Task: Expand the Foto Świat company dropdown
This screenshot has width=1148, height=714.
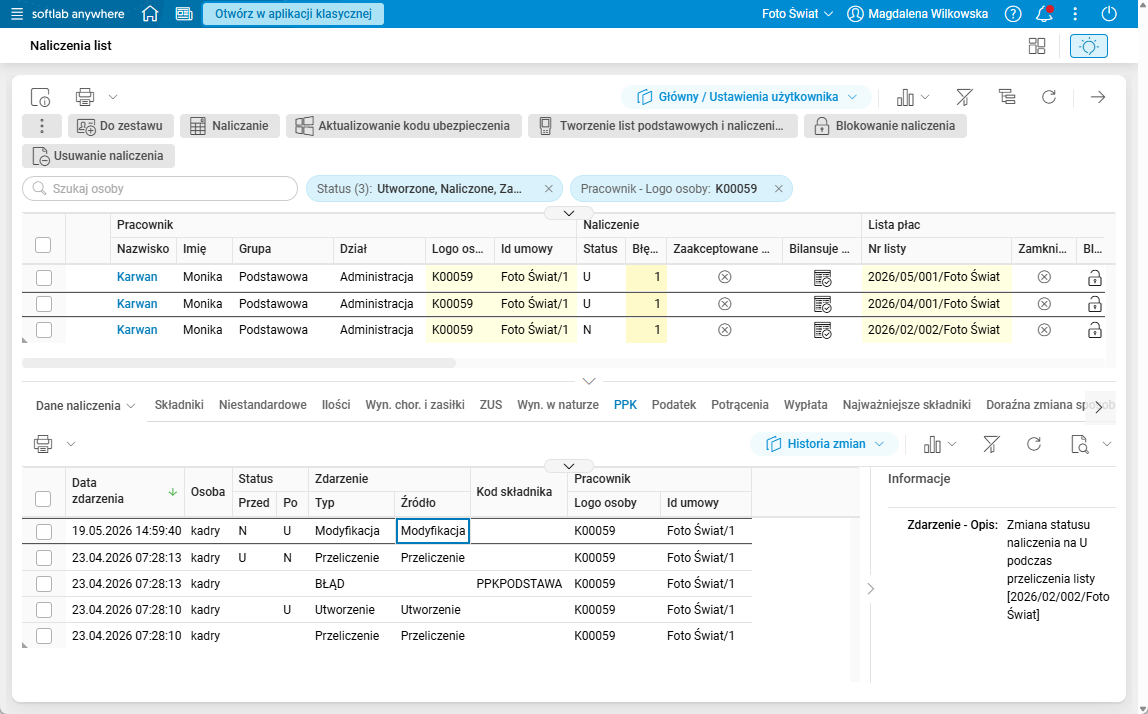Action: (x=797, y=14)
